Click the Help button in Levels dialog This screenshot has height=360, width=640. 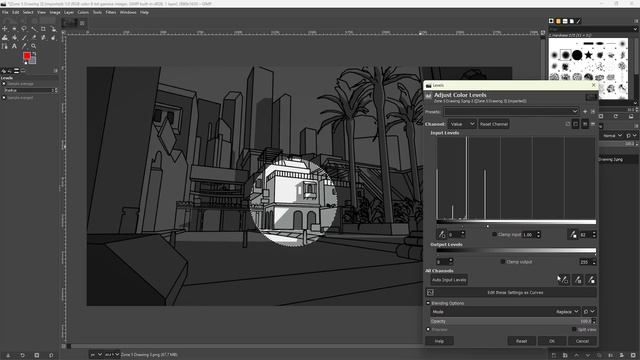[x=439, y=341]
